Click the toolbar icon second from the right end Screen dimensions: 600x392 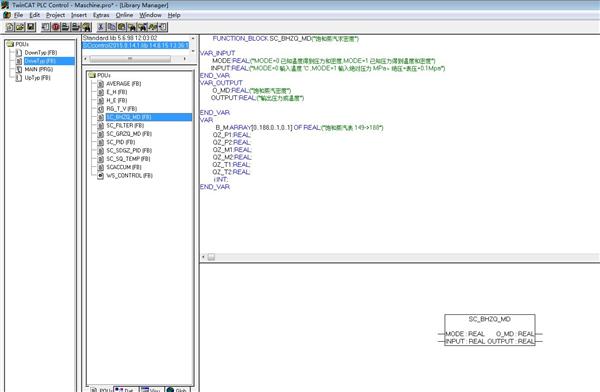pyautogui.click(x=152, y=27)
